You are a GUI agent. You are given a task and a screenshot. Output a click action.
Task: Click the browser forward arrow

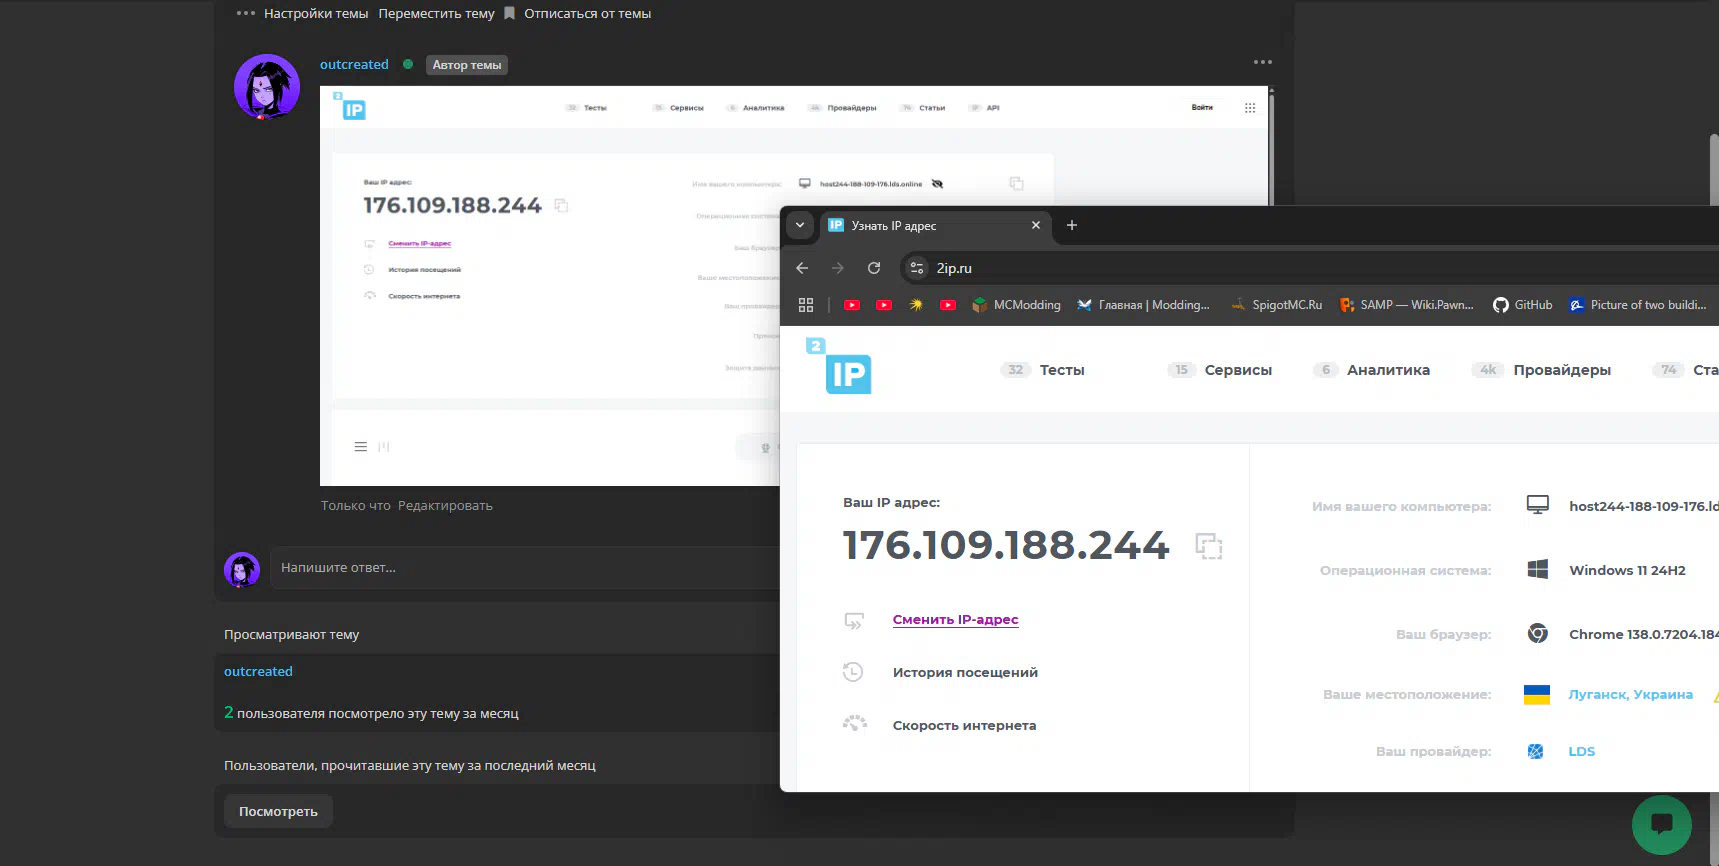click(x=838, y=268)
